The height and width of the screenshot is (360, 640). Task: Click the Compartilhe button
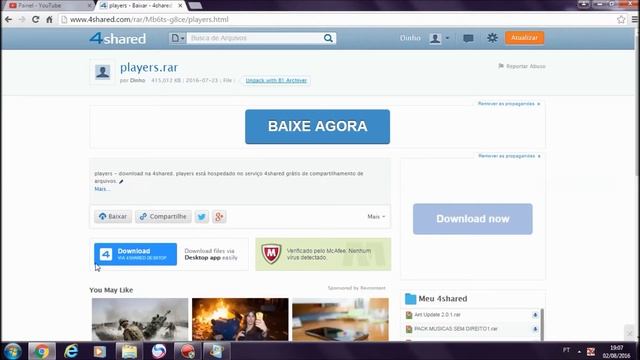163,216
